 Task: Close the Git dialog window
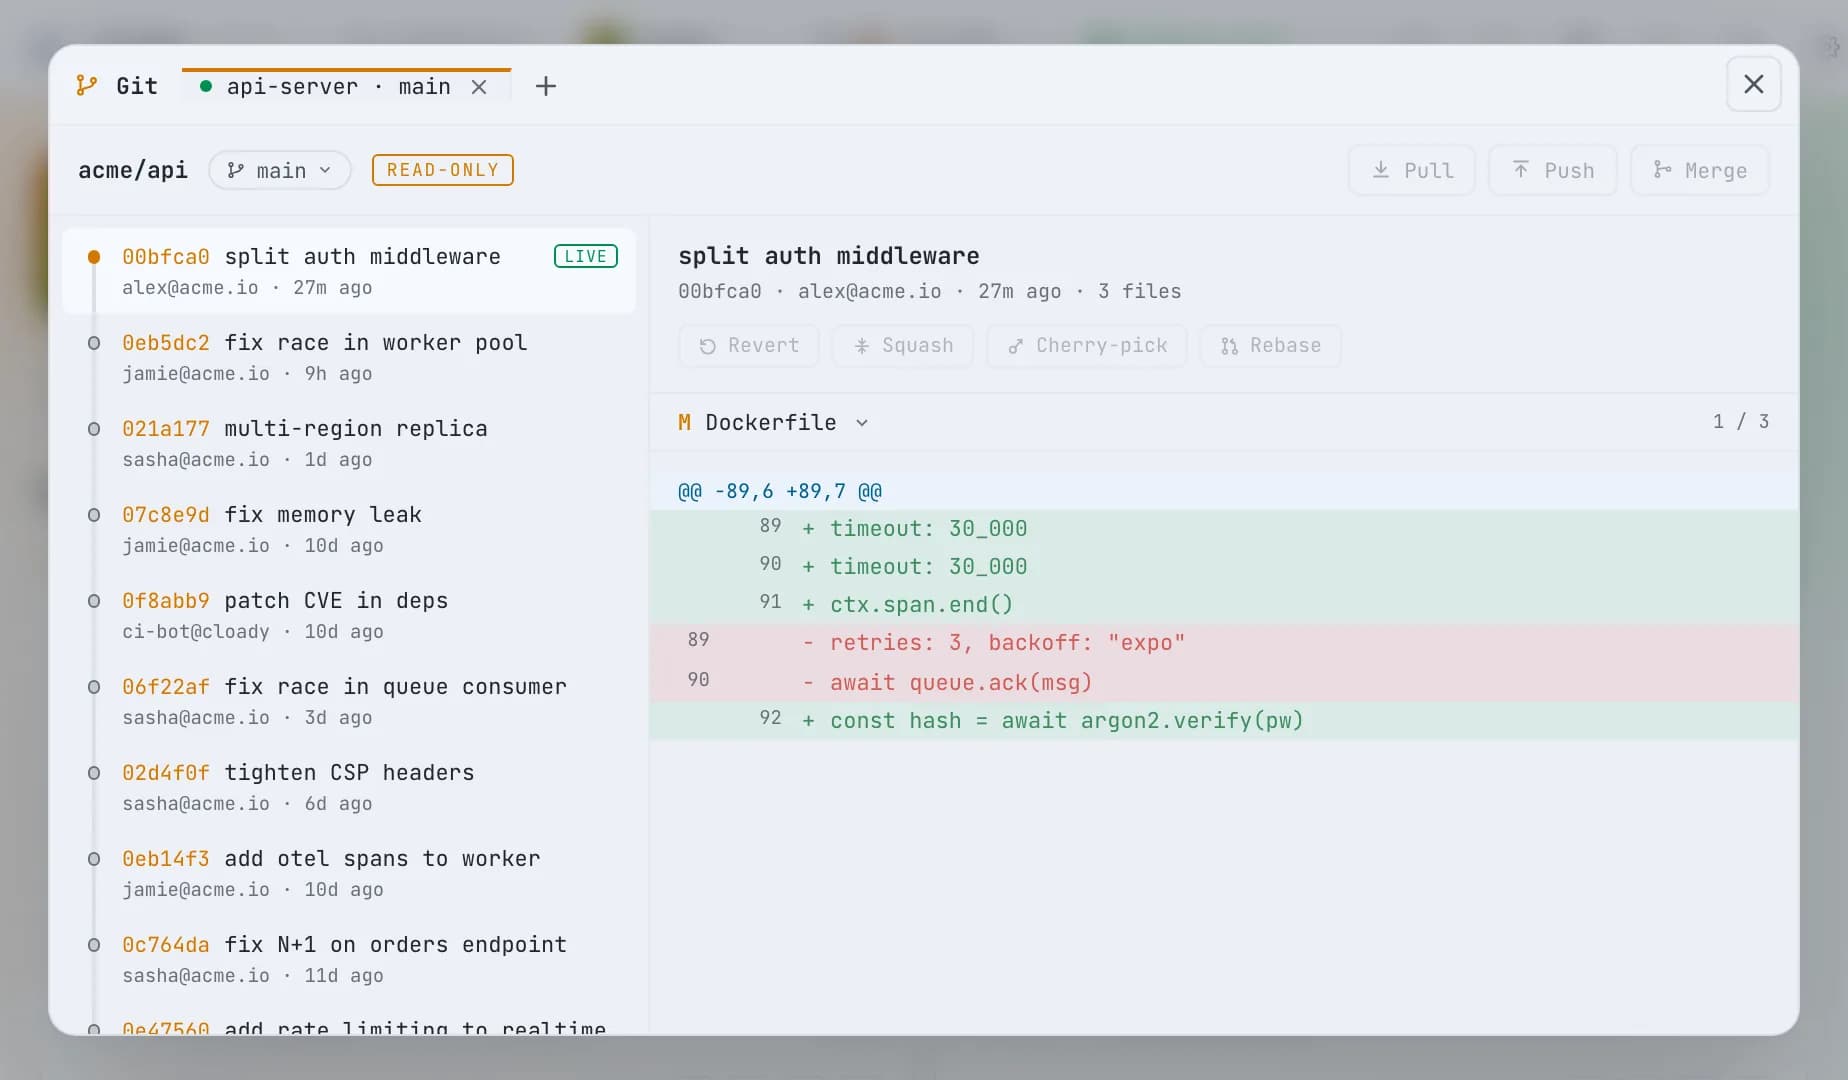(x=1753, y=84)
